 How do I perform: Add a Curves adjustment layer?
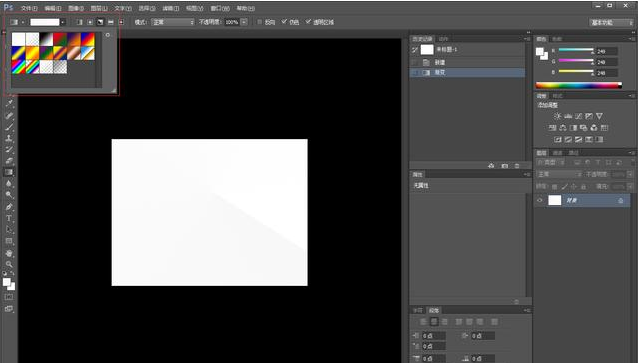pos(578,116)
